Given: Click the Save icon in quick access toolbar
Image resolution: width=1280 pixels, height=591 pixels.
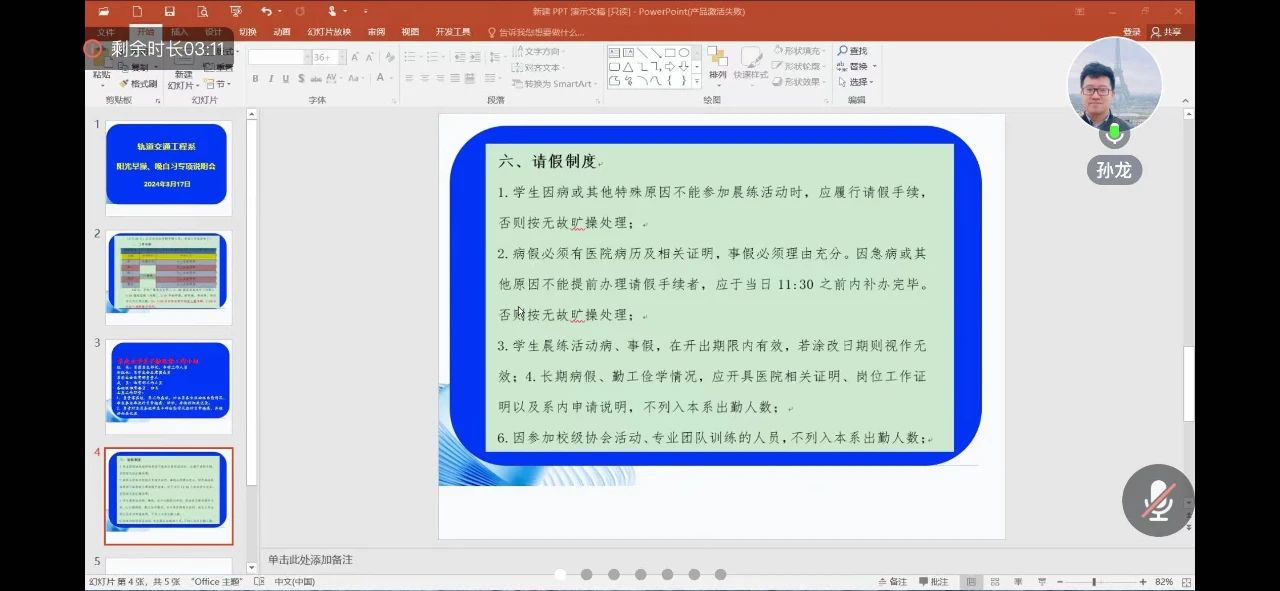Looking at the screenshot, I should (169, 11).
